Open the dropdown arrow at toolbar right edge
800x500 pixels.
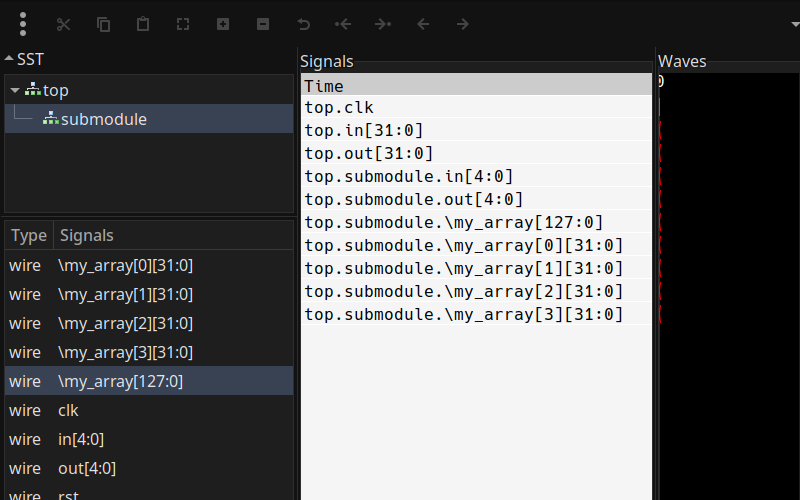click(x=795, y=24)
